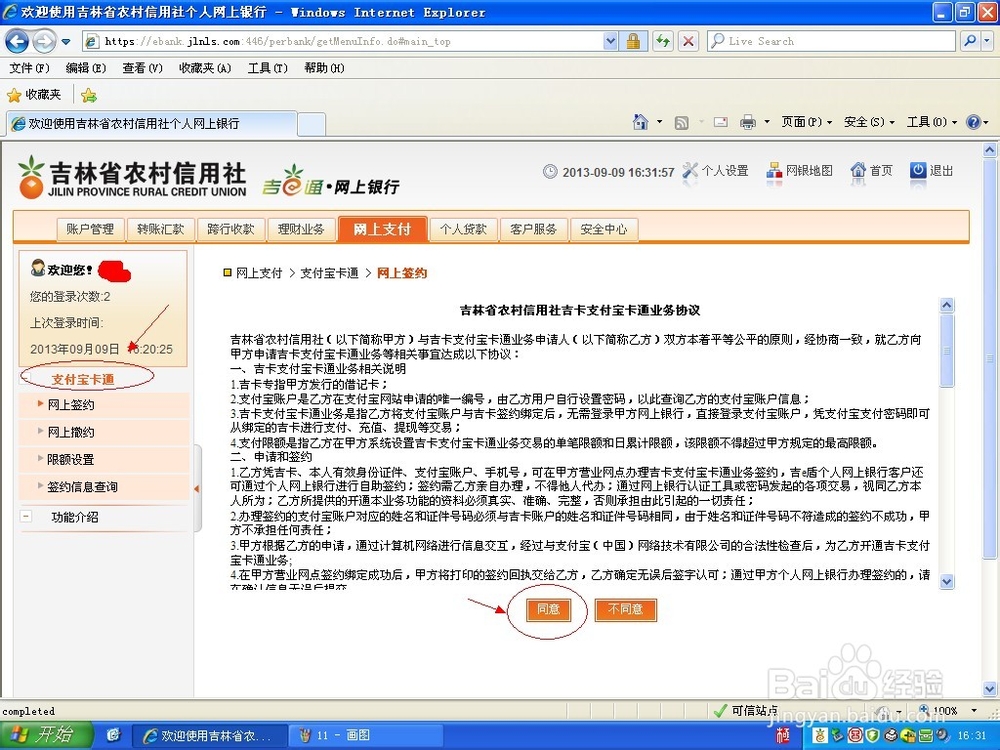Open the 收藏夹 favorites star button
Screen dimensions: 1000x750
click(x=34, y=95)
